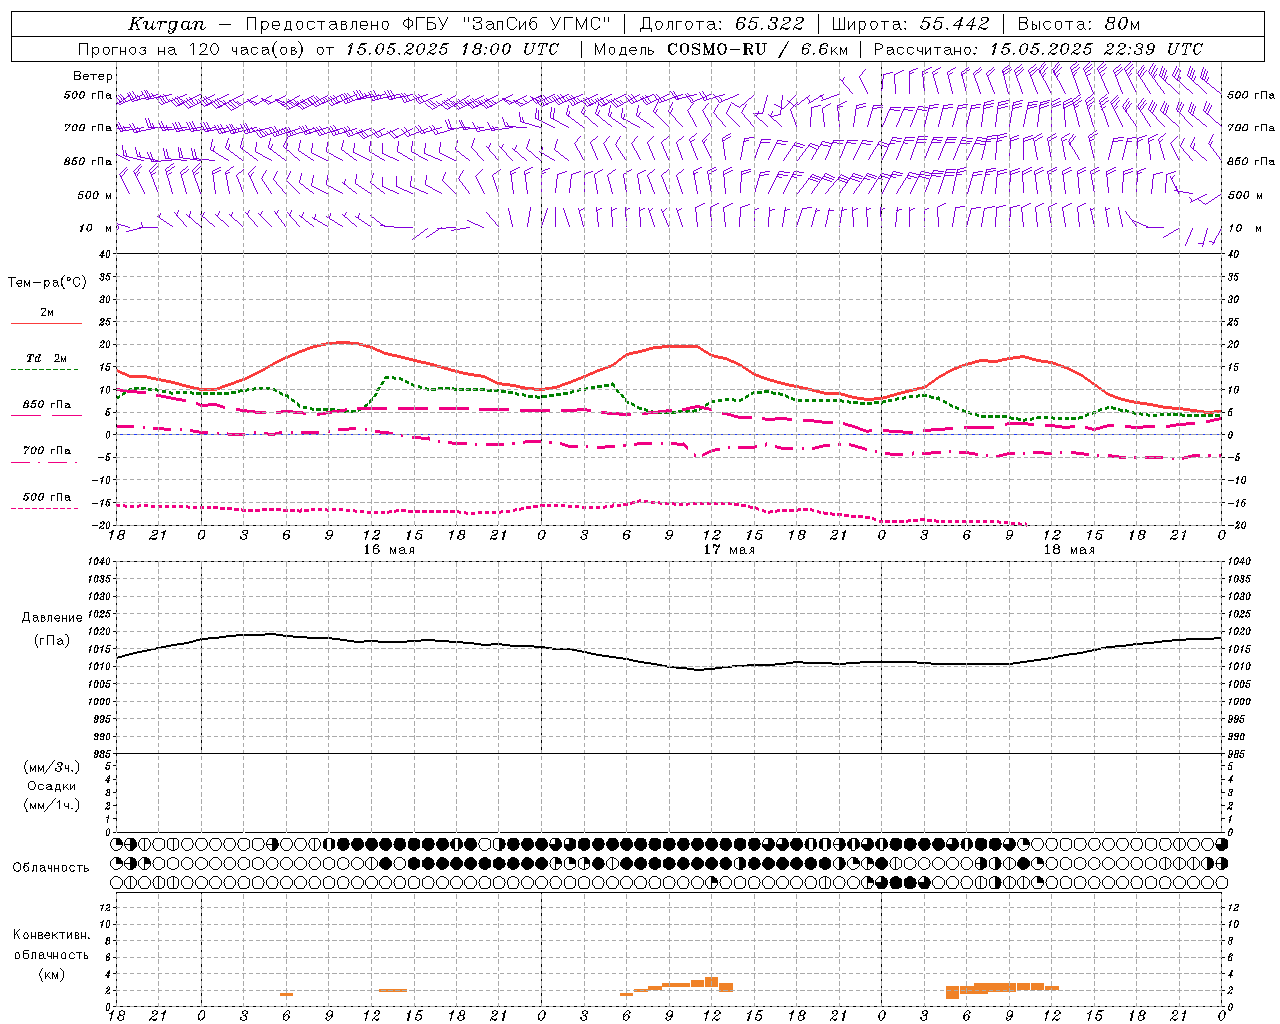The image size is (1280, 1024).
Task: Click the Конвективн. label
Action: coord(51,935)
